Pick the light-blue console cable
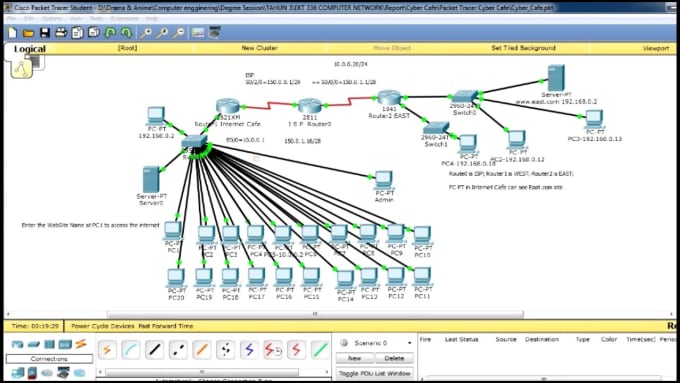This screenshot has width=680, height=383. click(x=131, y=350)
